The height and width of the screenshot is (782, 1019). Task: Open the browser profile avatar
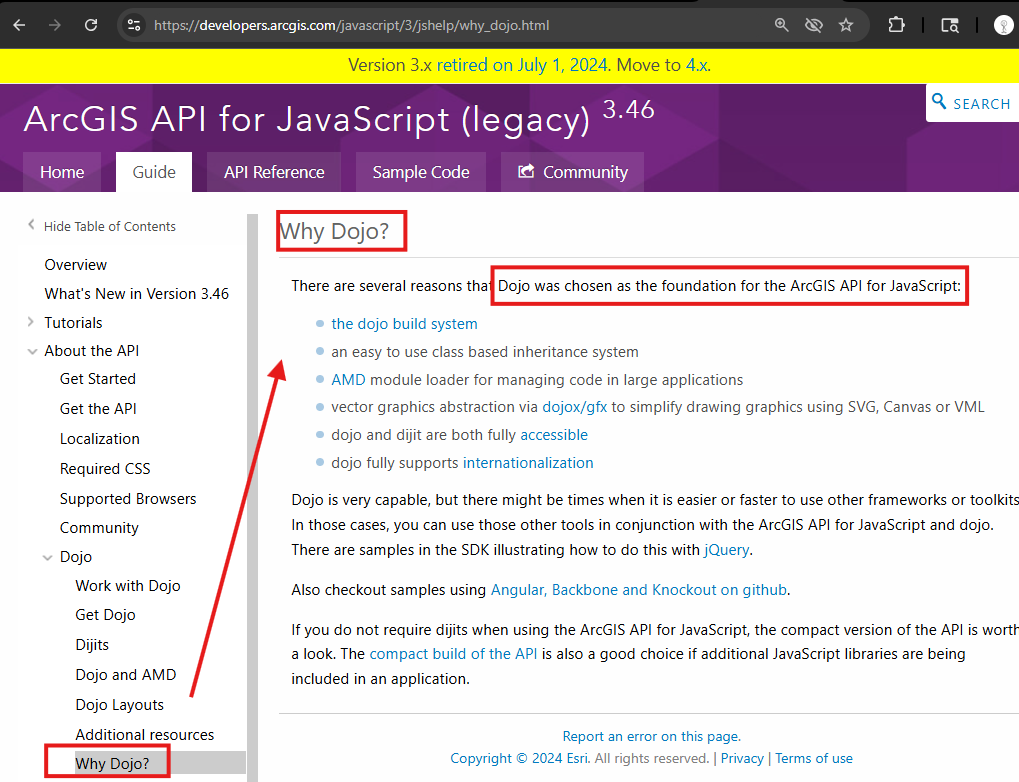coord(1003,25)
